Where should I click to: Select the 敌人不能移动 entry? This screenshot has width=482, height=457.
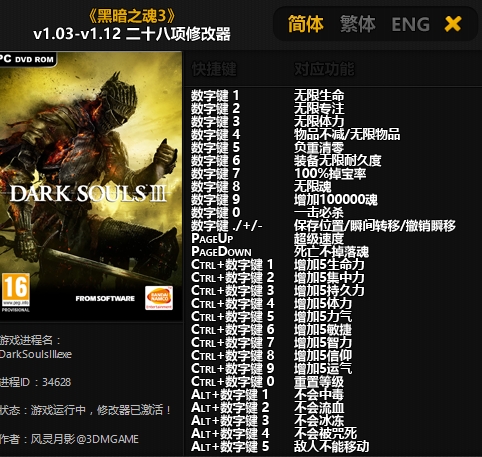[x=331, y=446]
